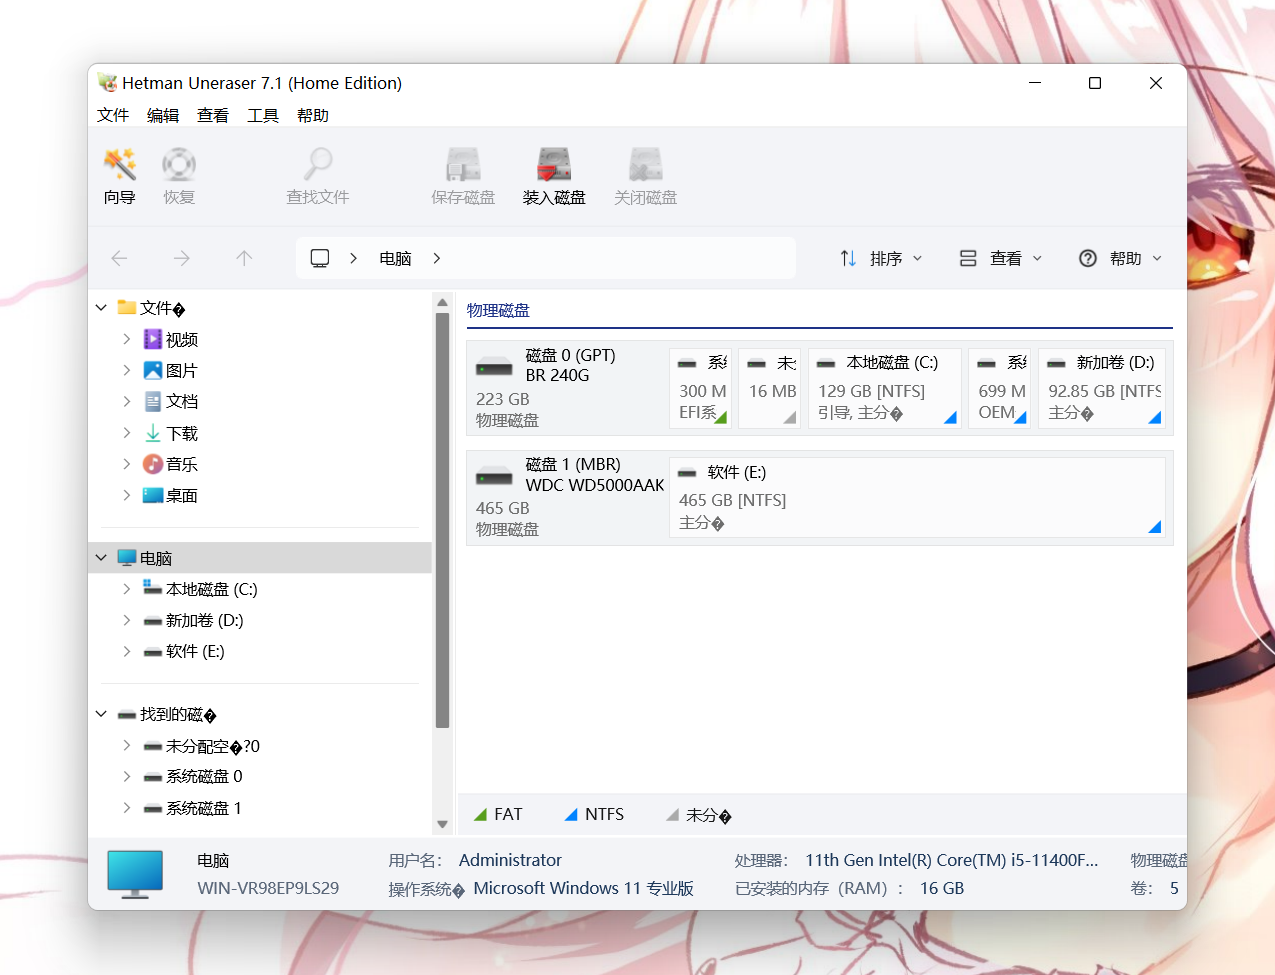This screenshot has width=1275, height=975.
Task: Open the 向导 wizard tool
Action: point(120,176)
